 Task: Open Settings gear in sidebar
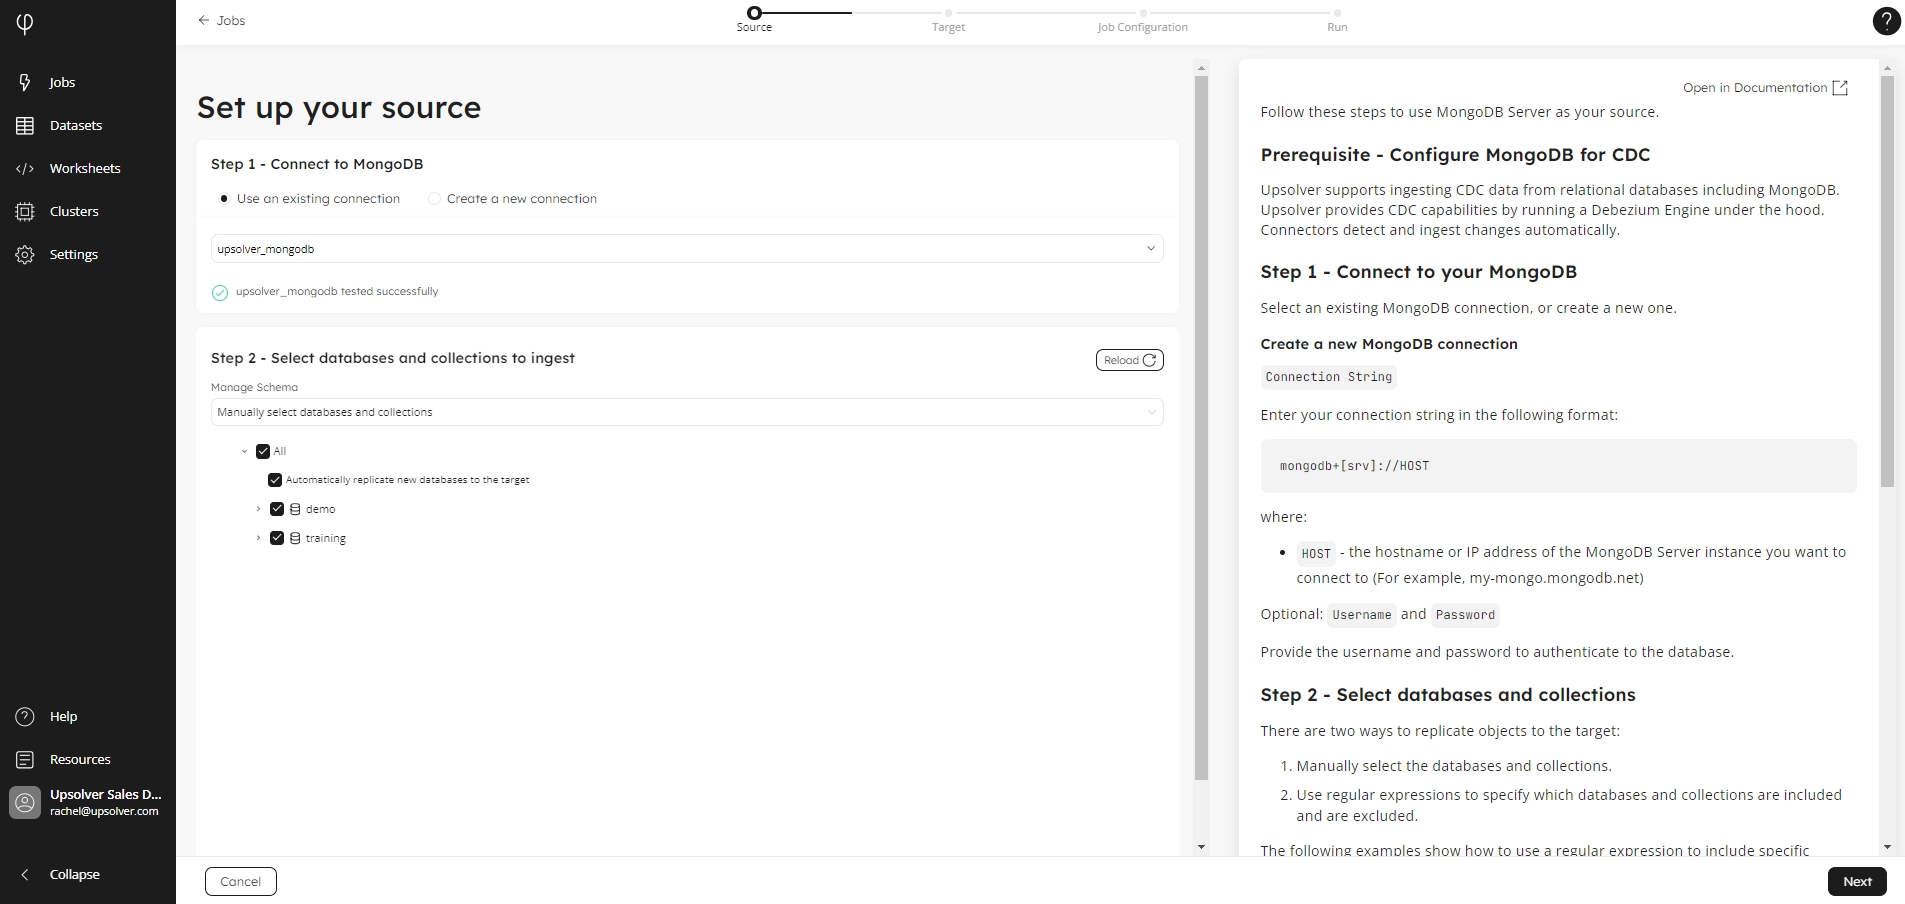coord(25,254)
